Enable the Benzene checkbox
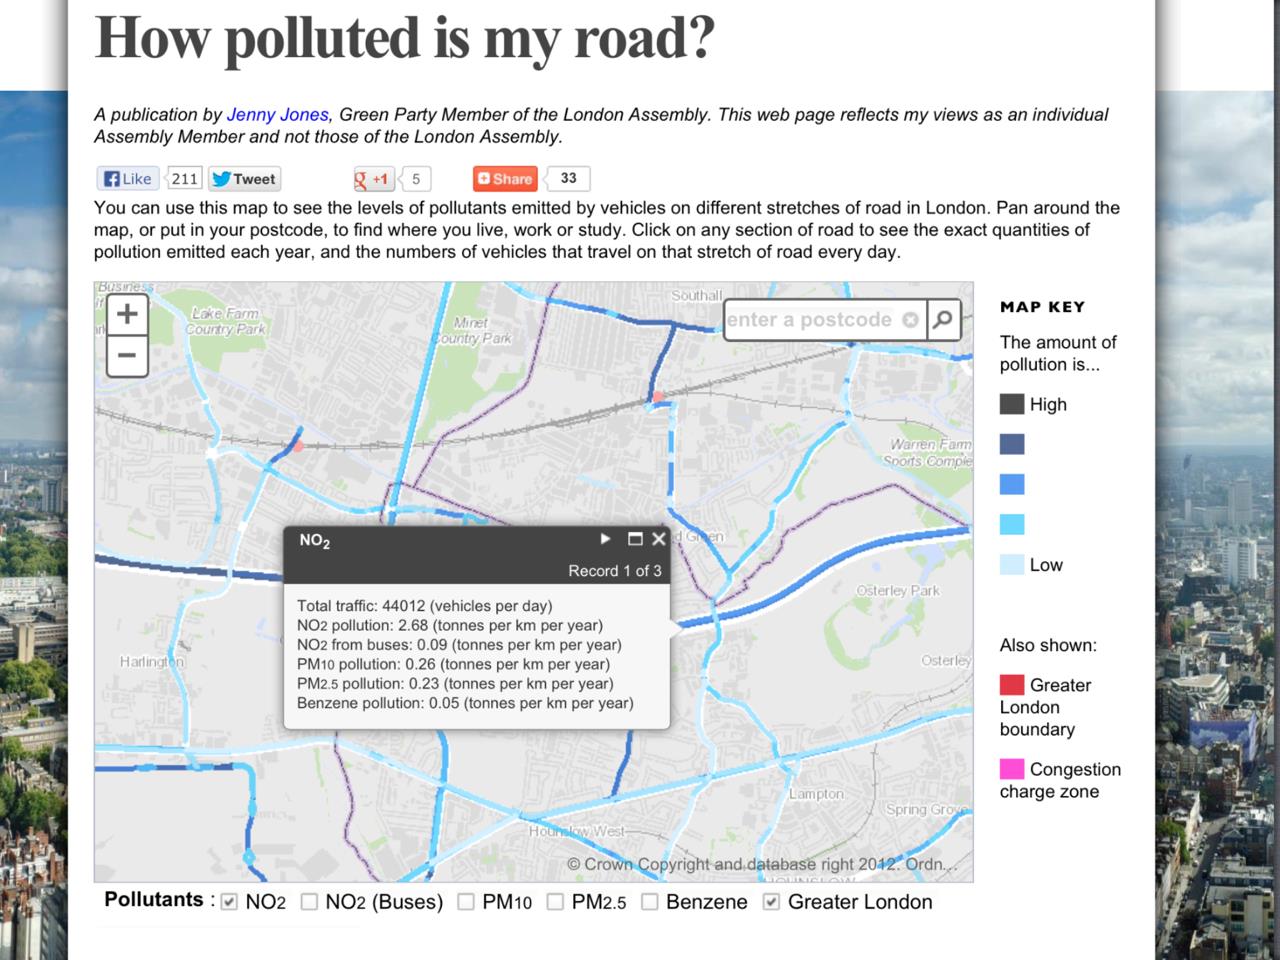This screenshot has width=1280, height=960. 650,902
